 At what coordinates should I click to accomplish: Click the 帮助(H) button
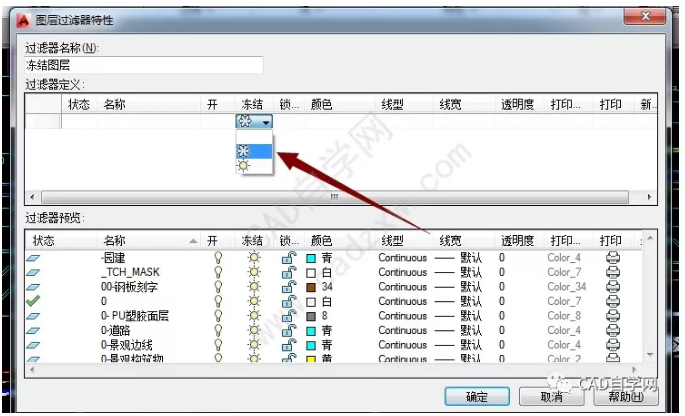(626, 397)
